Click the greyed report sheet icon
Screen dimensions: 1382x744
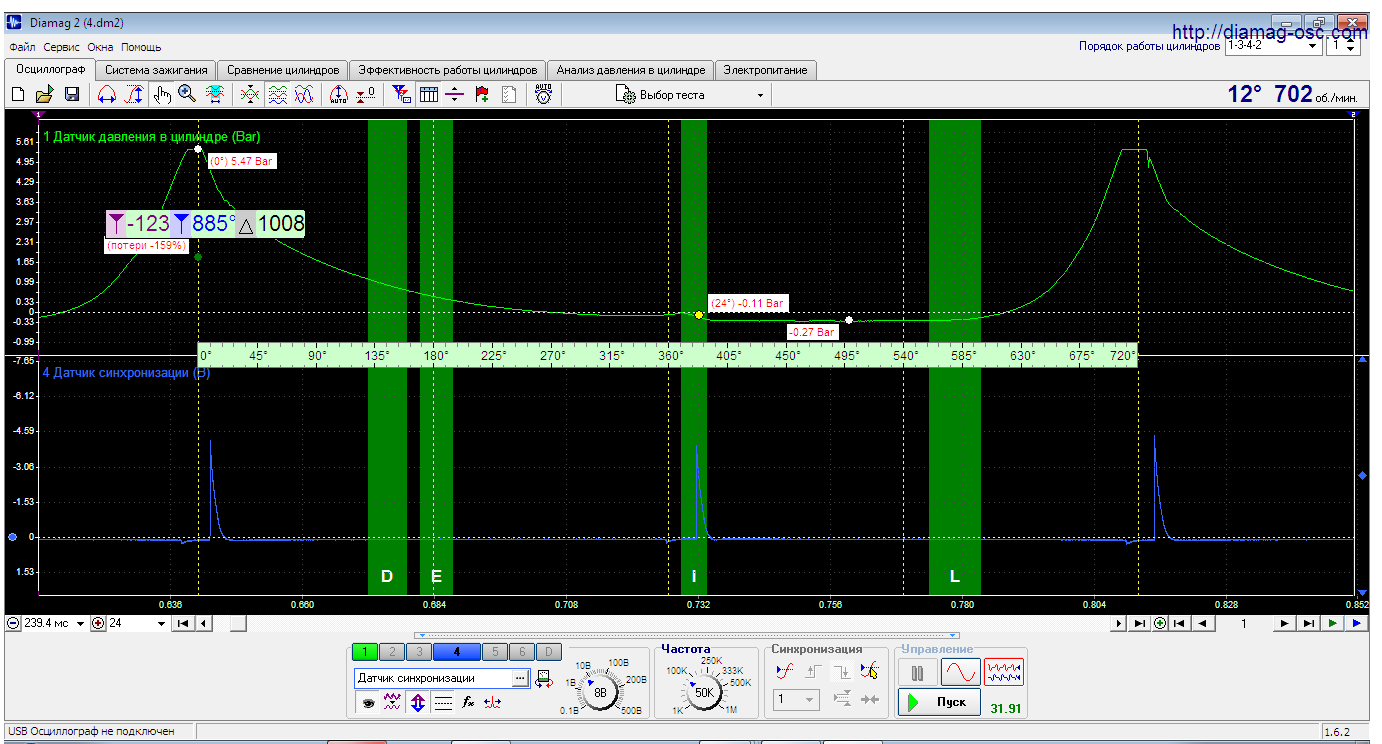tap(509, 95)
